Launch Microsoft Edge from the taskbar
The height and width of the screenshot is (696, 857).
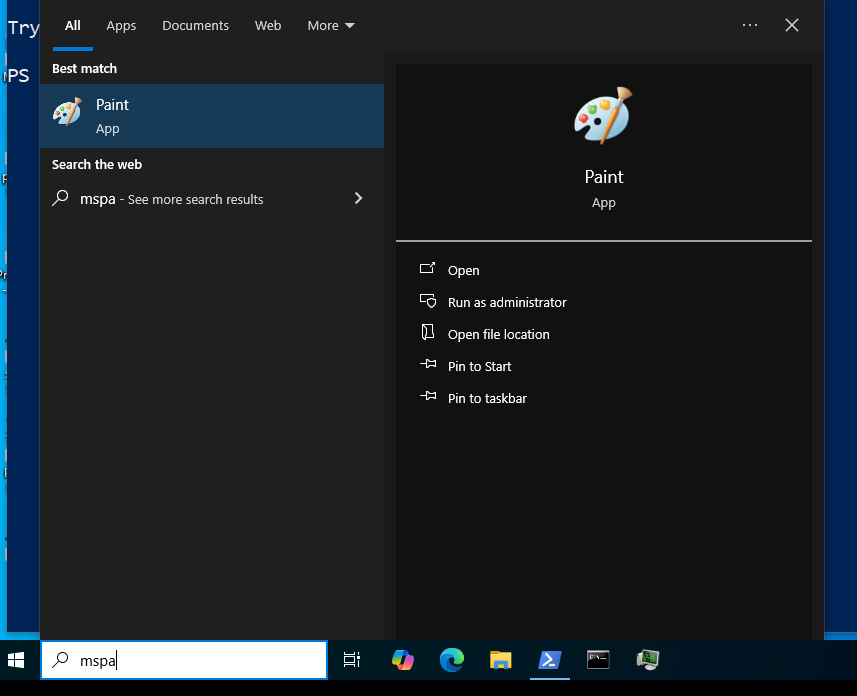[452, 660]
